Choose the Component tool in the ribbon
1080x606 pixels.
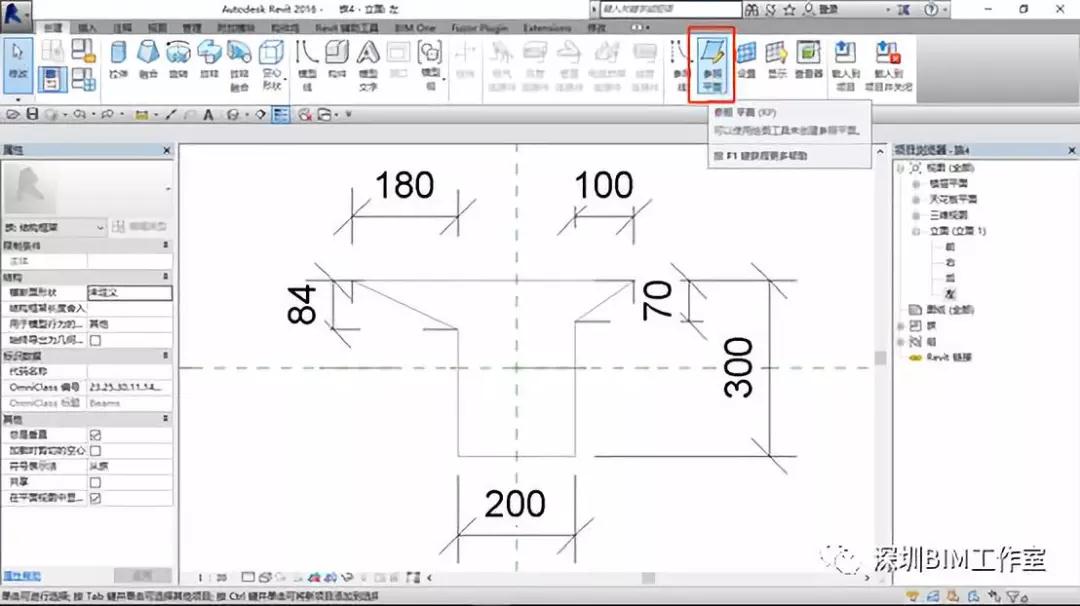(x=337, y=60)
